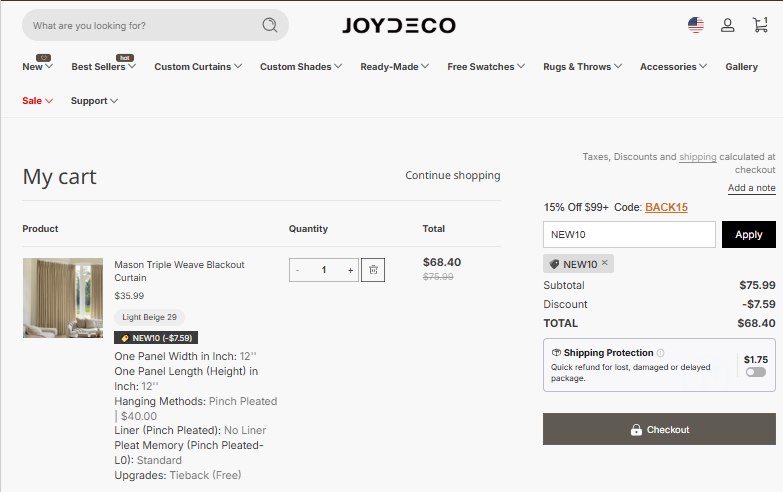Viewport: 783px width, 492px height.
Task: Delete the curtain item with trash icon
Action: pos(373,270)
